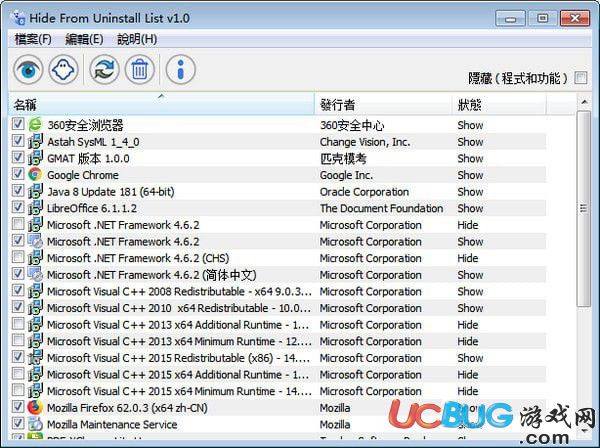Click the vertical scrollbar thumb
Image resolution: width=600 pixels, height=448 pixels.
point(584,209)
